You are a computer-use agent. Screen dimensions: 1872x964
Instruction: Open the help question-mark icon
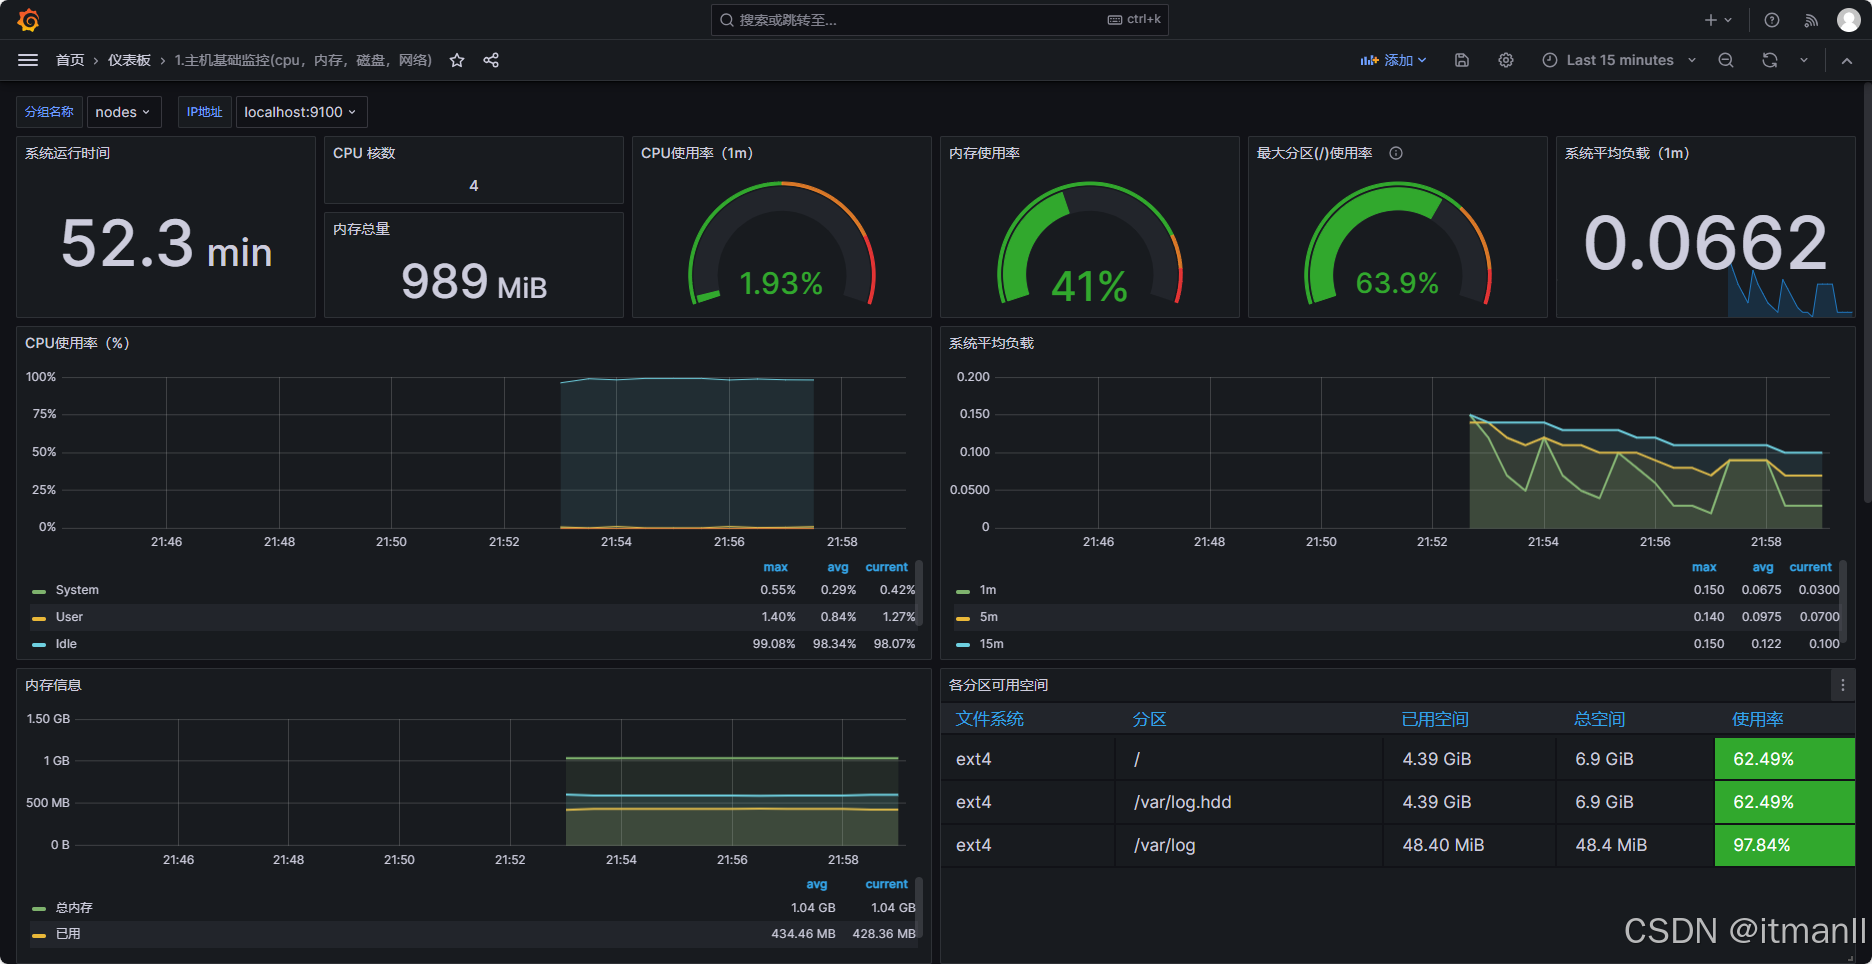pyautogui.click(x=1772, y=20)
